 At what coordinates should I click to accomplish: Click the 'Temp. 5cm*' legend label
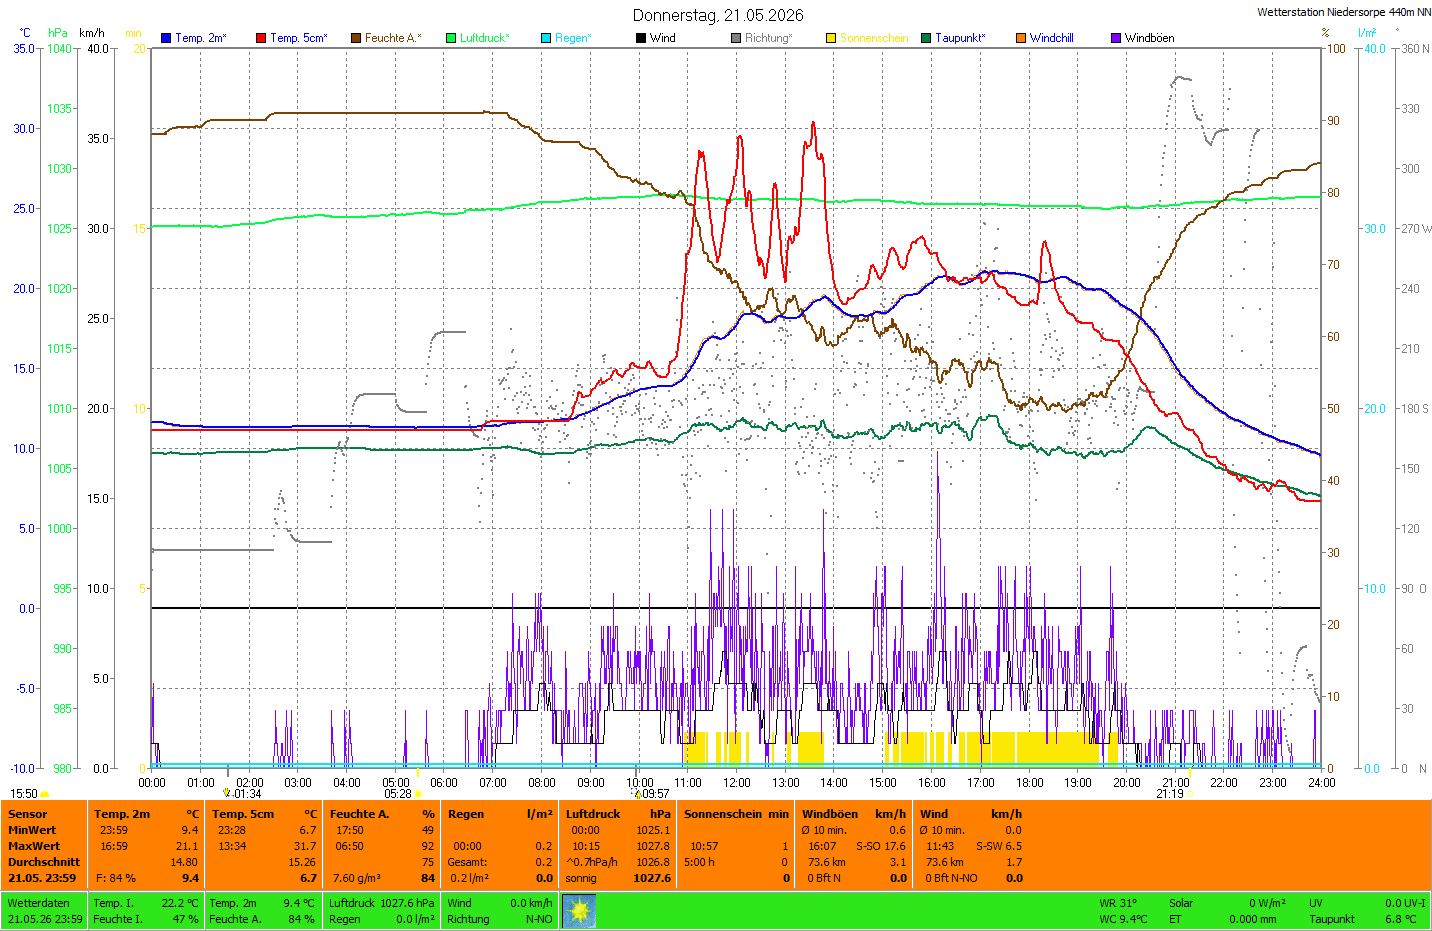click(x=299, y=38)
